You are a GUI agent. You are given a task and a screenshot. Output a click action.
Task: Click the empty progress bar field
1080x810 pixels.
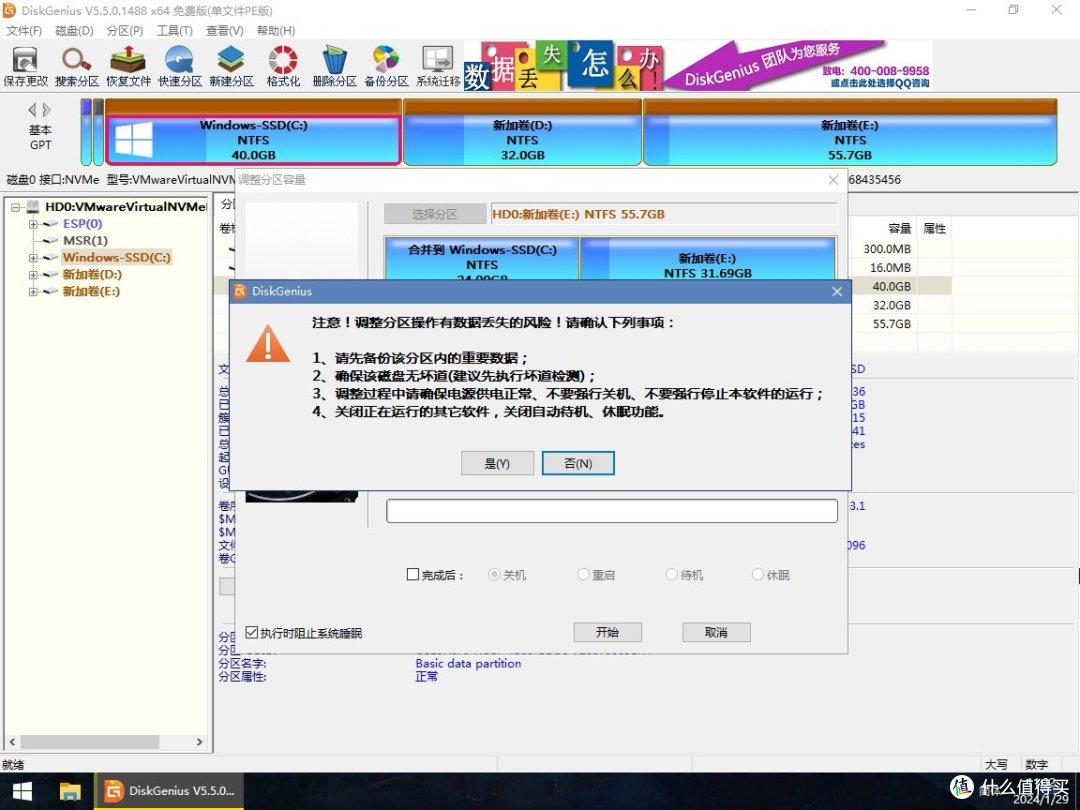pos(612,511)
